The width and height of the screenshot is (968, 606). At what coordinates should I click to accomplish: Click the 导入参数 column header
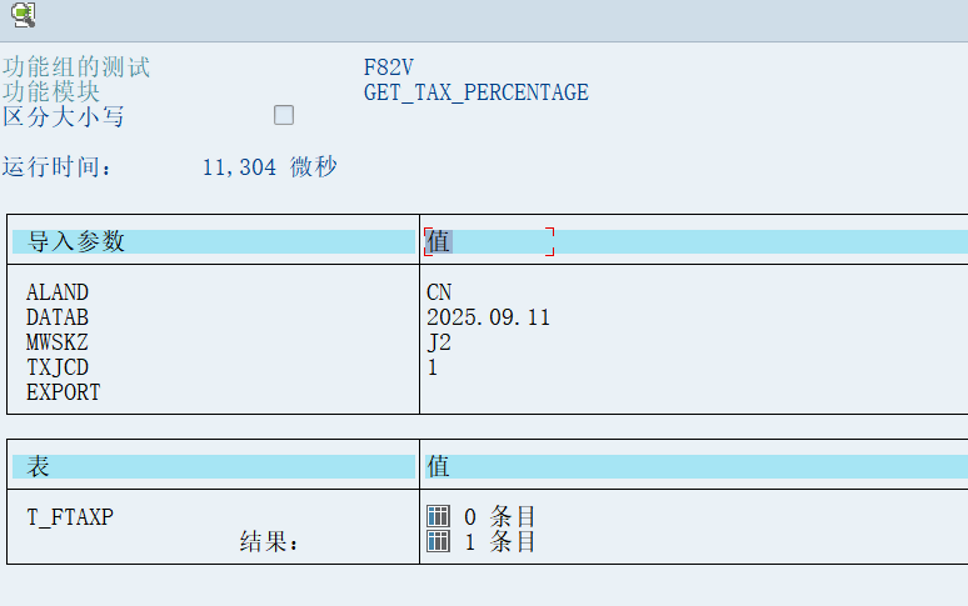point(77,241)
